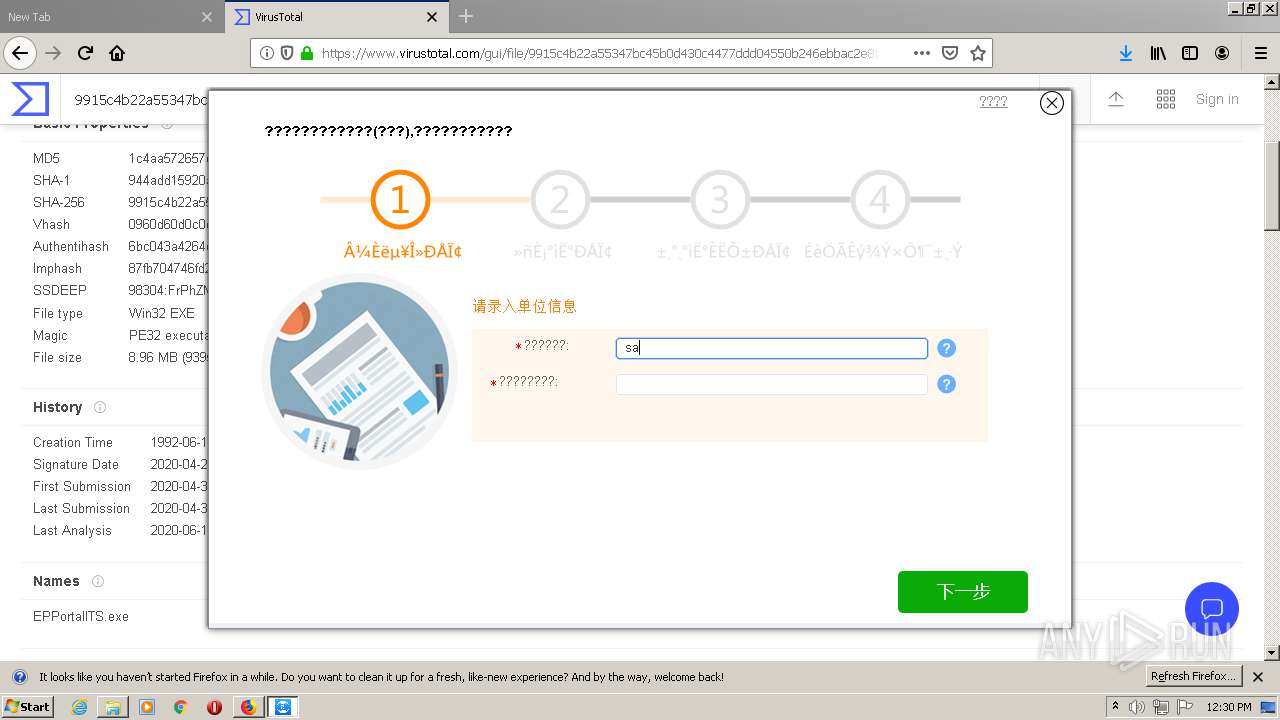The height and width of the screenshot is (720, 1280).
Task: Focus the input field containing 'sa'
Action: [x=772, y=348]
